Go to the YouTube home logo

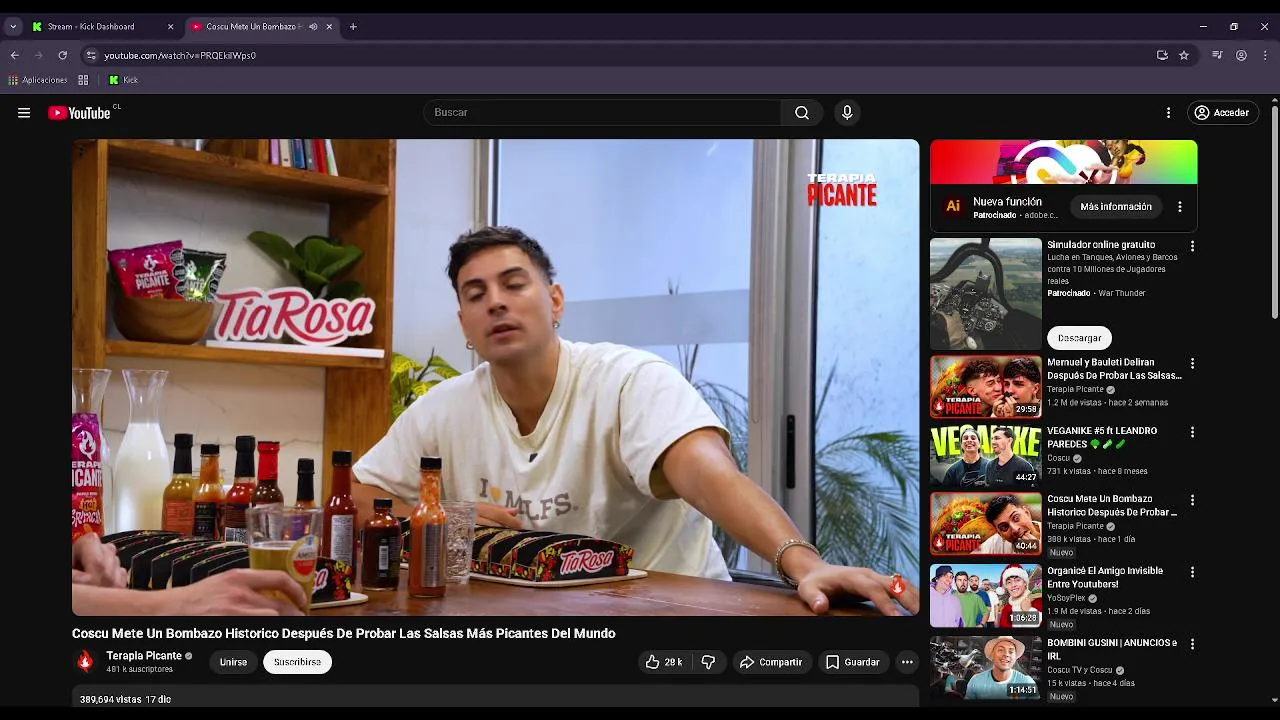tap(80, 113)
